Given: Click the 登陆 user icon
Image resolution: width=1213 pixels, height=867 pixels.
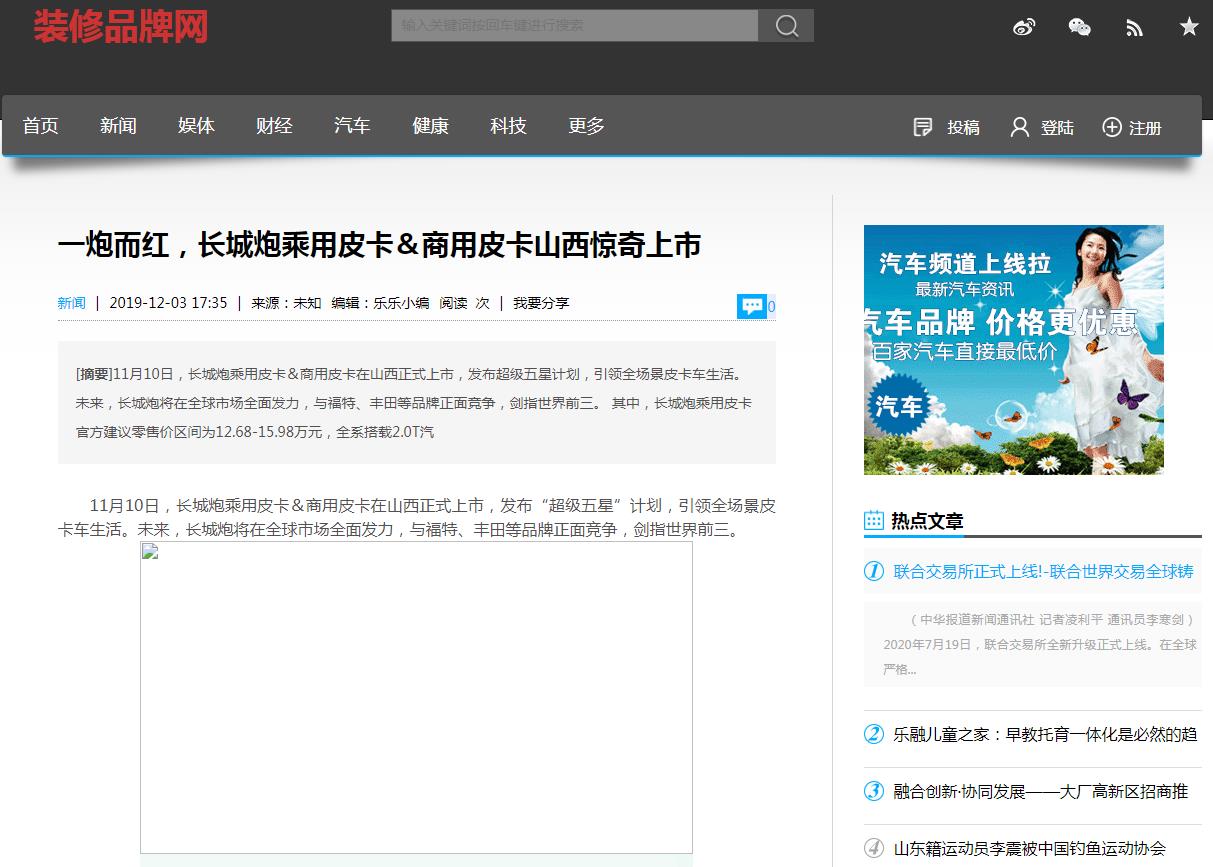Looking at the screenshot, I should click(x=1019, y=127).
